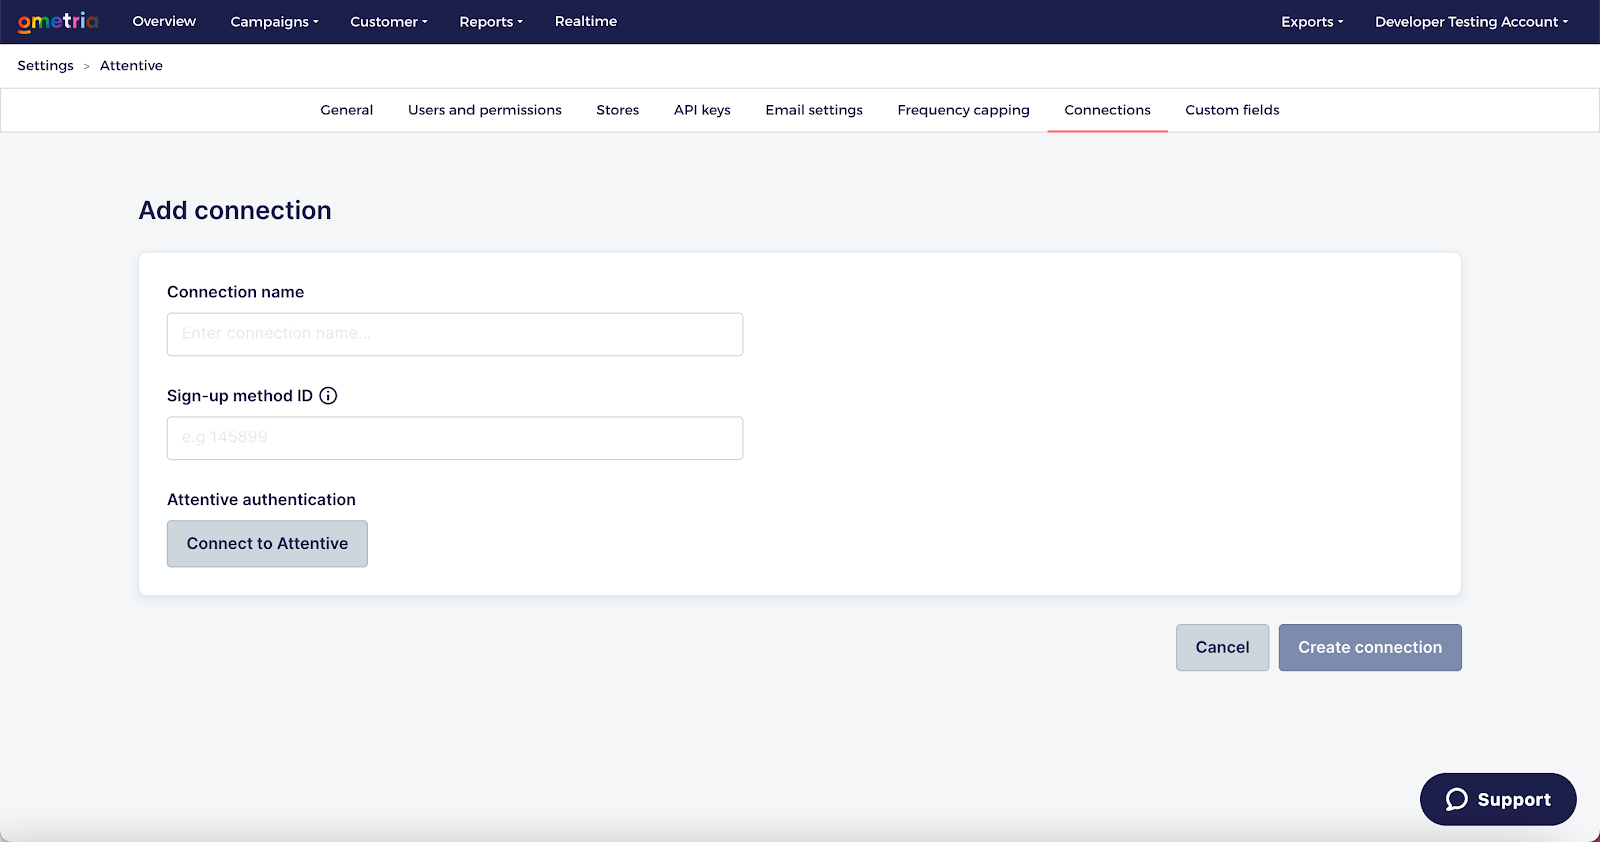
Task: Click the Add connection heading
Action: [x=235, y=210]
